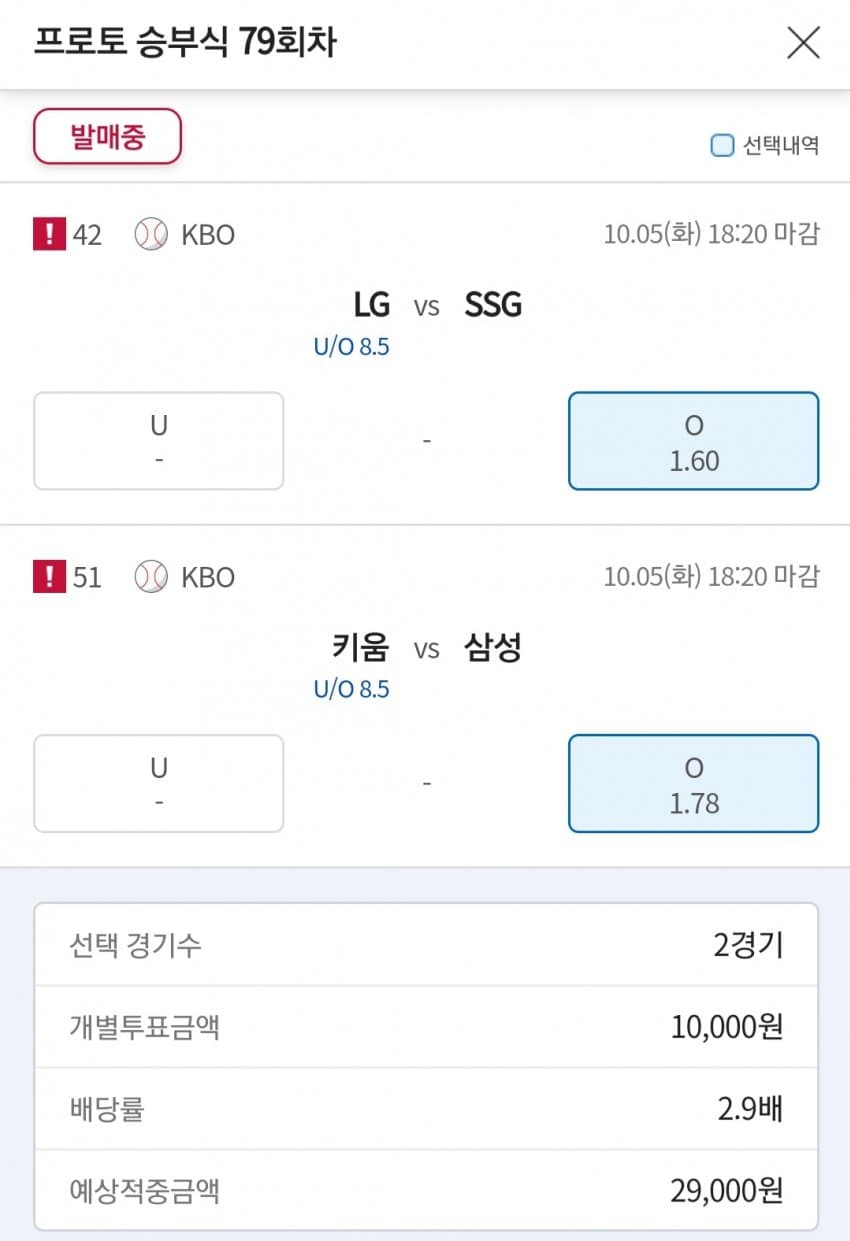
Task: Click the 키움 team name
Action: click(360, 648)
